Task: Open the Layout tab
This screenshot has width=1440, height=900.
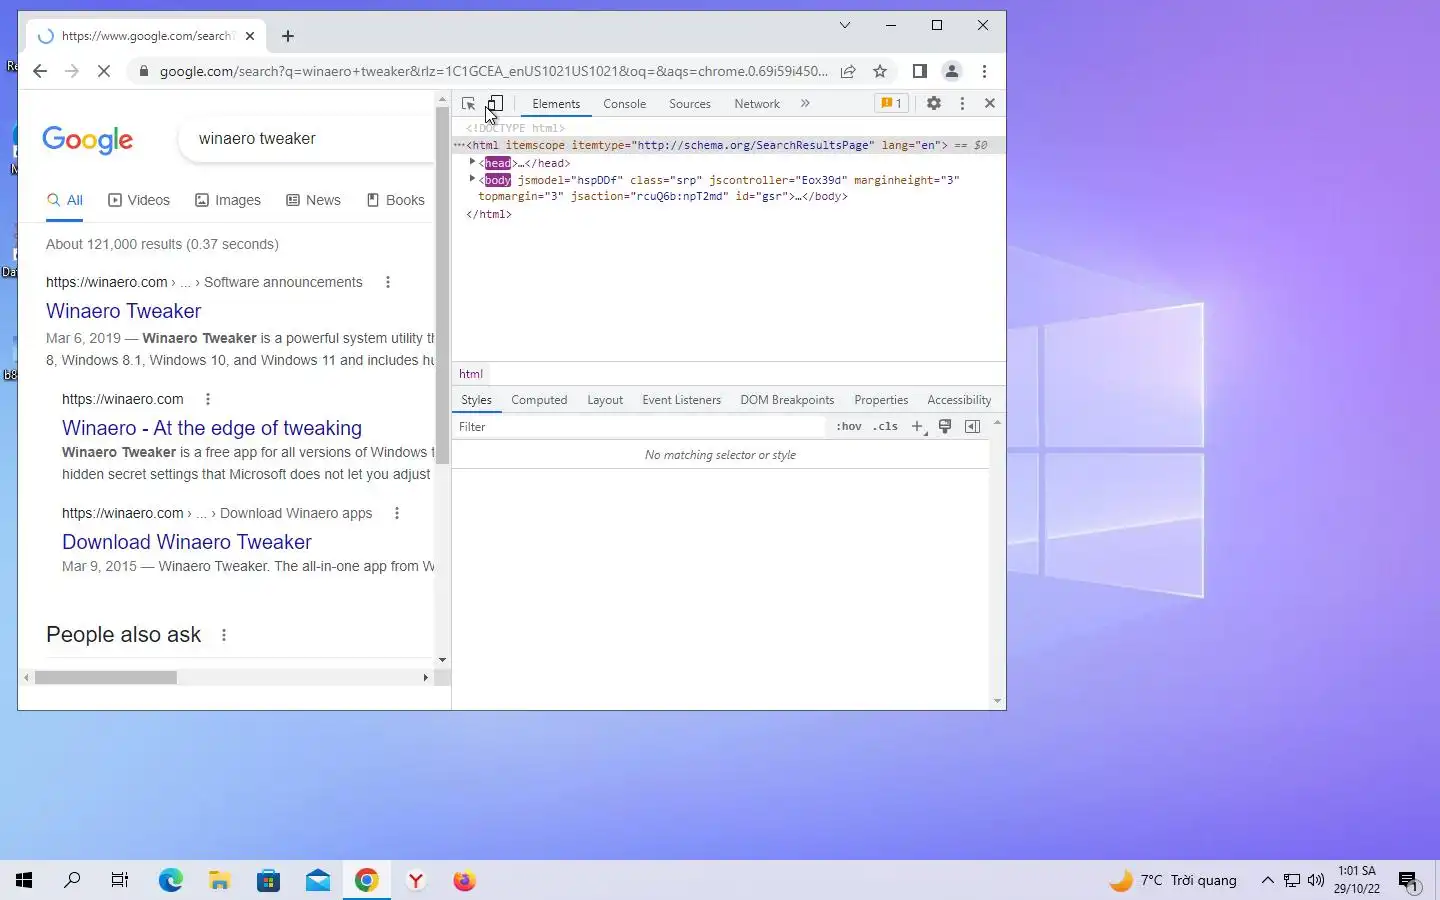Action: click(x=605, y=400)
